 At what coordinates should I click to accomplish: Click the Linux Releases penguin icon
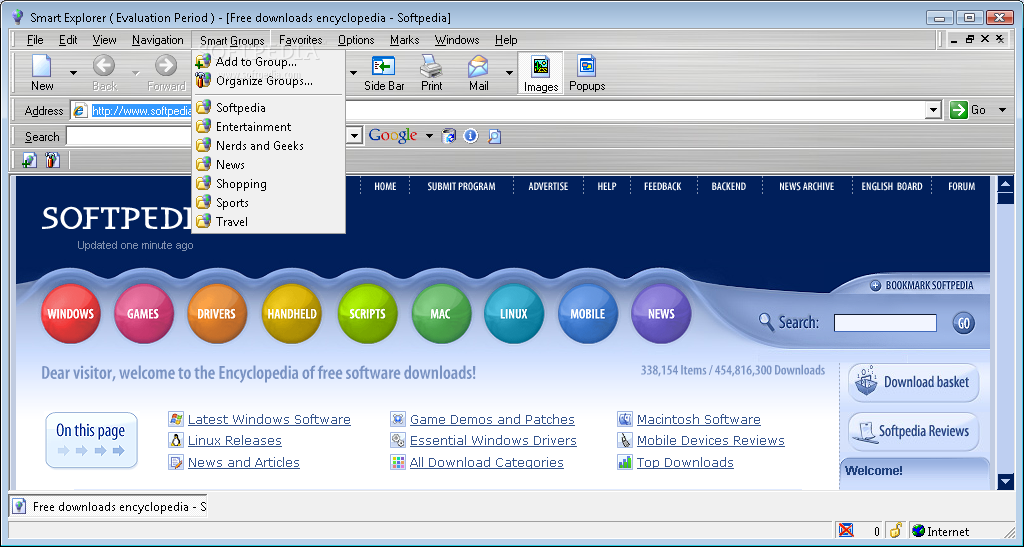(176, 441)
